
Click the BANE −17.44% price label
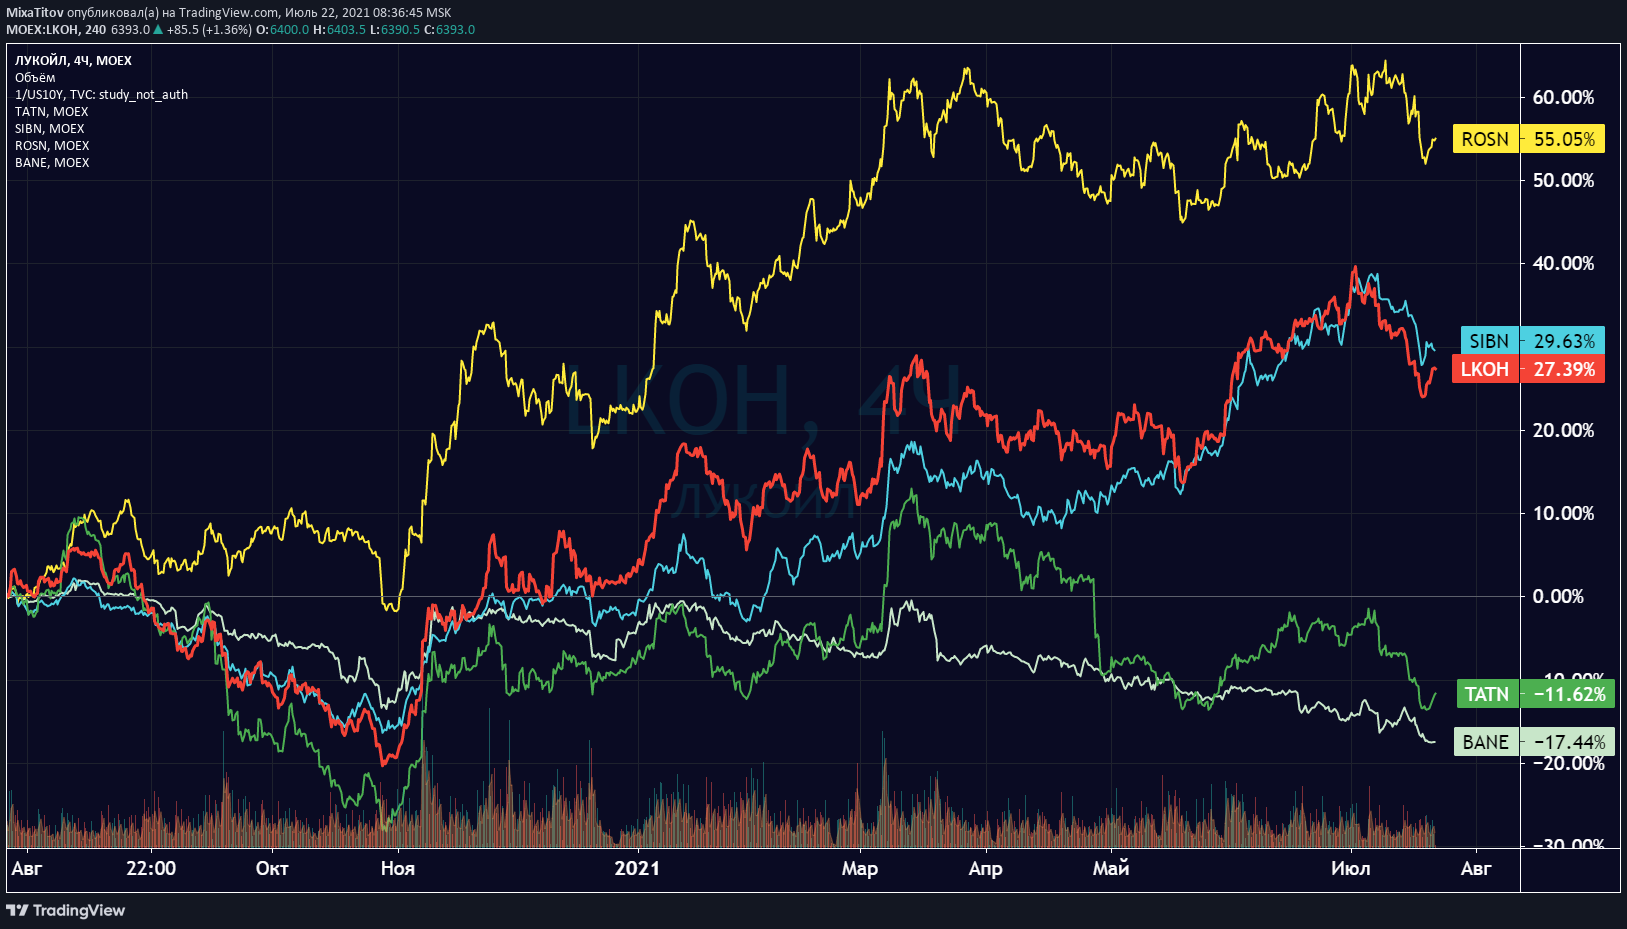click(1534, 742)
